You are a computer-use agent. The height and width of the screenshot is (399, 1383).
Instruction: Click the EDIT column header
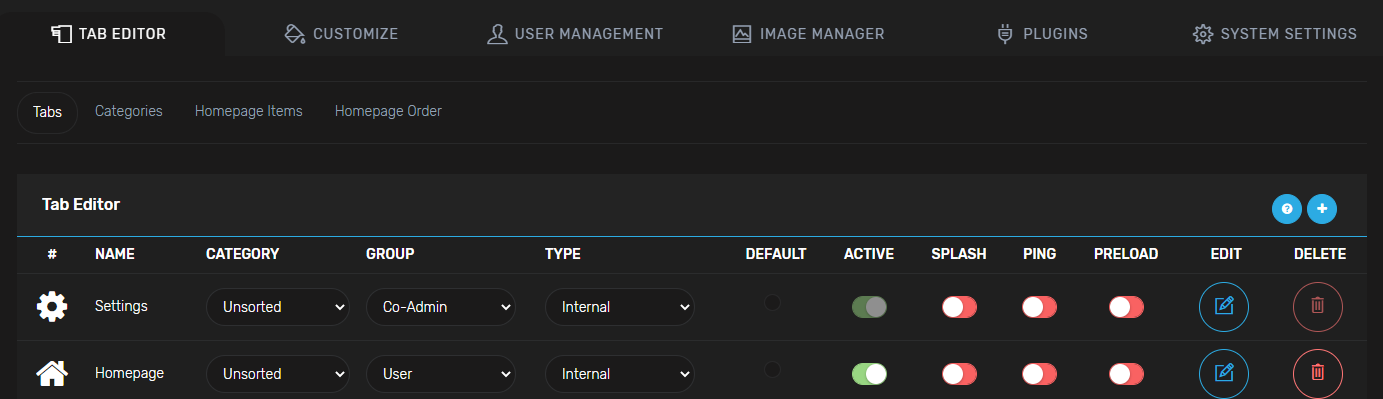[x=1225, y=254]
